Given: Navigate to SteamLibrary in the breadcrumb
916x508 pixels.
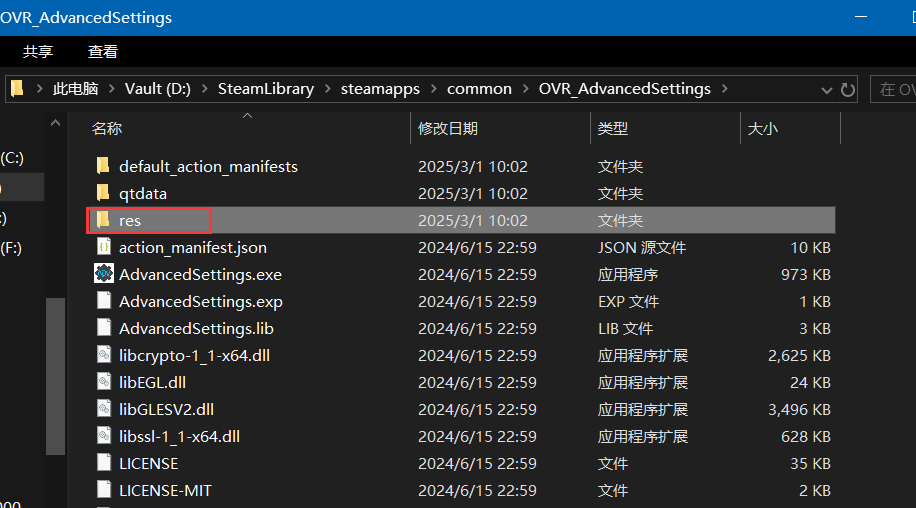Looking at the screenshot, I should point(265,89).
